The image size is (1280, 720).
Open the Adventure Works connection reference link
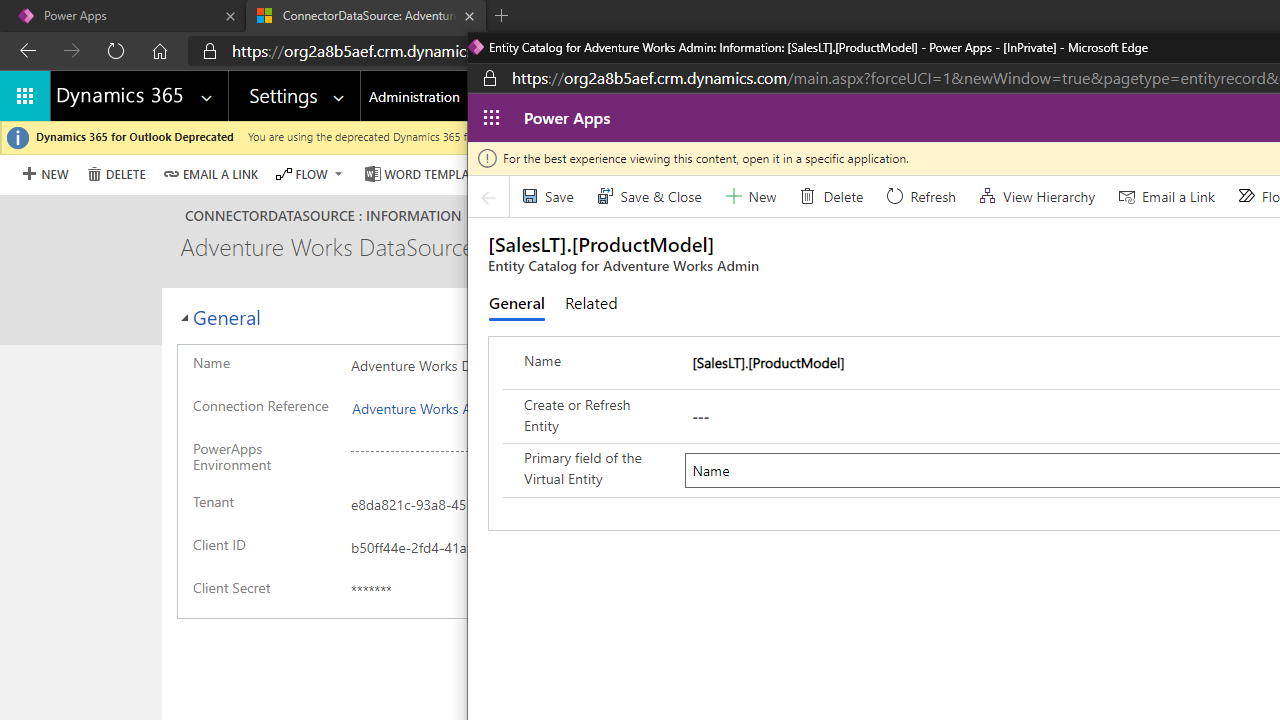[x=409, y=409]
